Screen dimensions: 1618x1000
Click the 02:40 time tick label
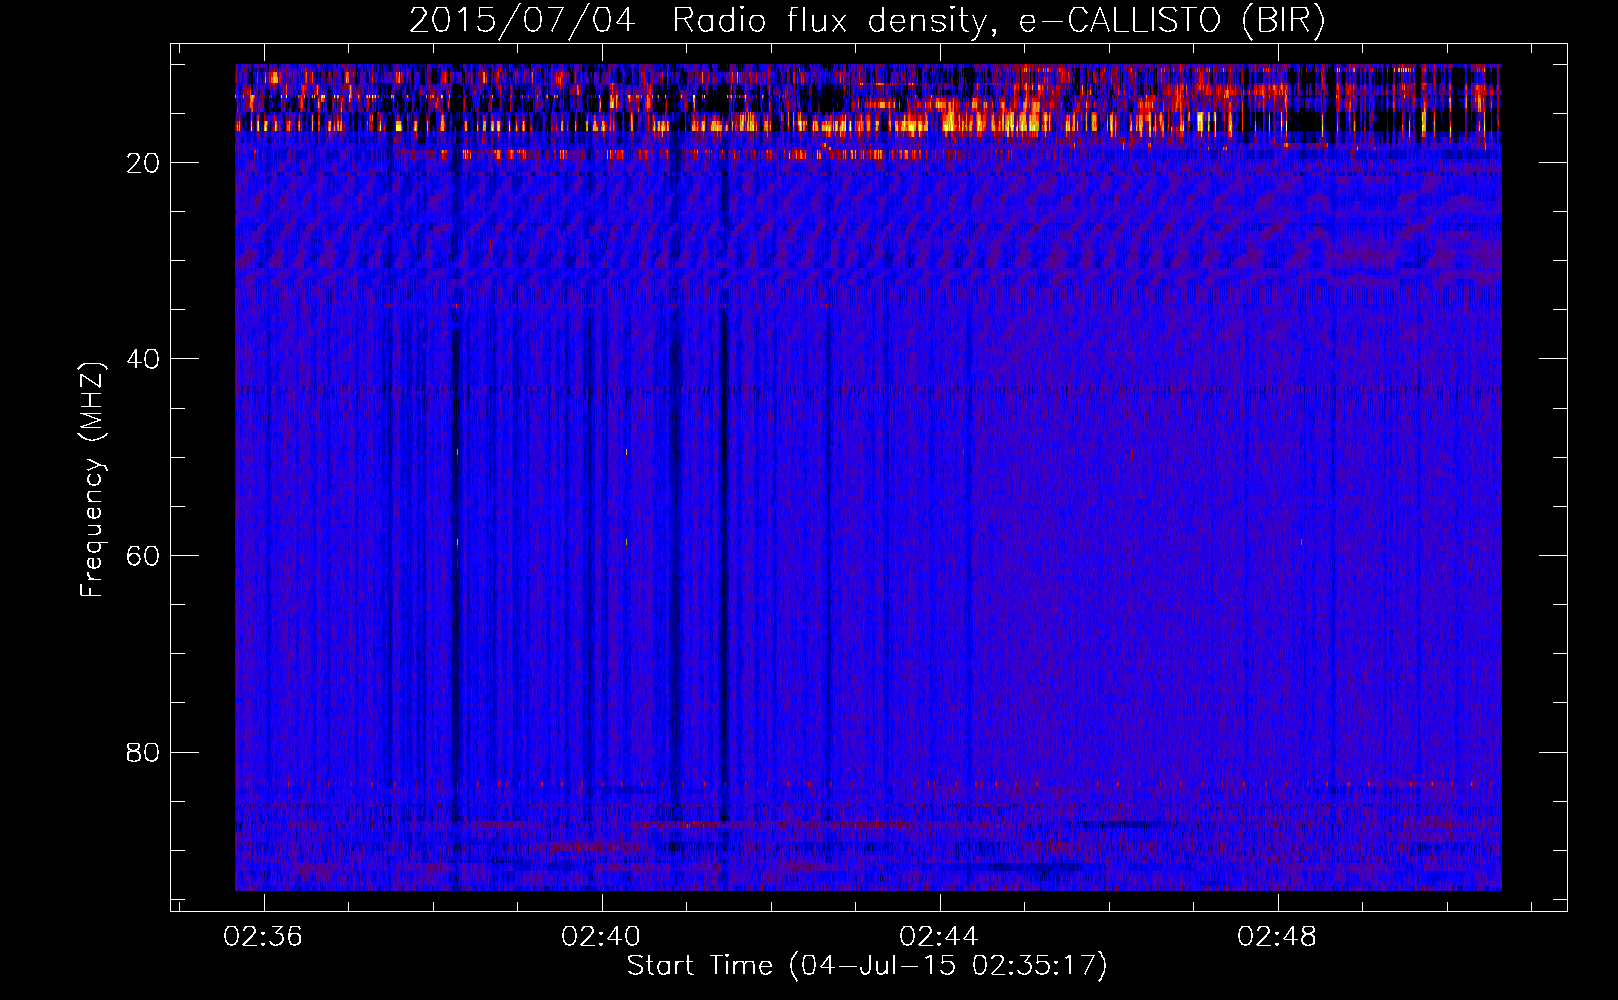point(601,937)
